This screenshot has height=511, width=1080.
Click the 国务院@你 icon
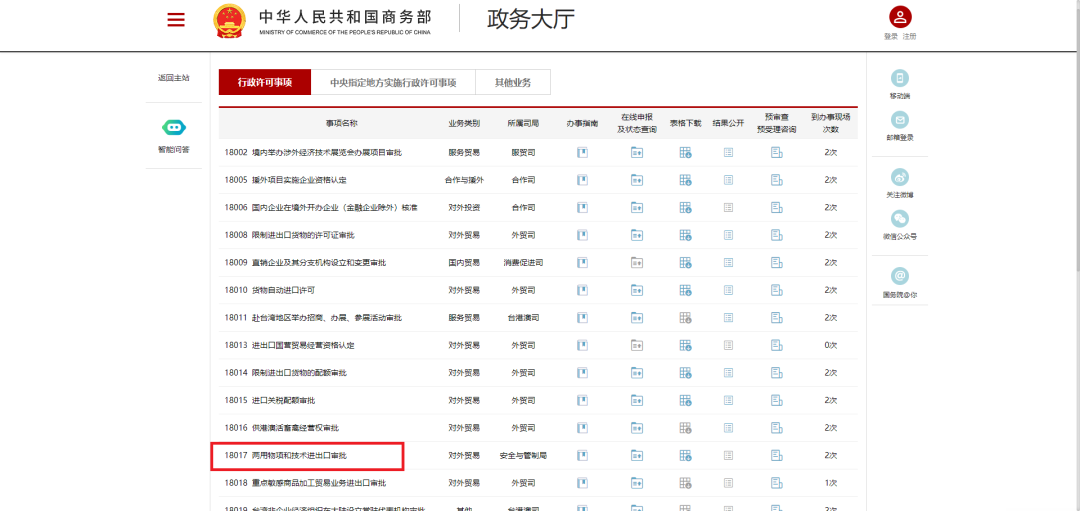[900, 276]
